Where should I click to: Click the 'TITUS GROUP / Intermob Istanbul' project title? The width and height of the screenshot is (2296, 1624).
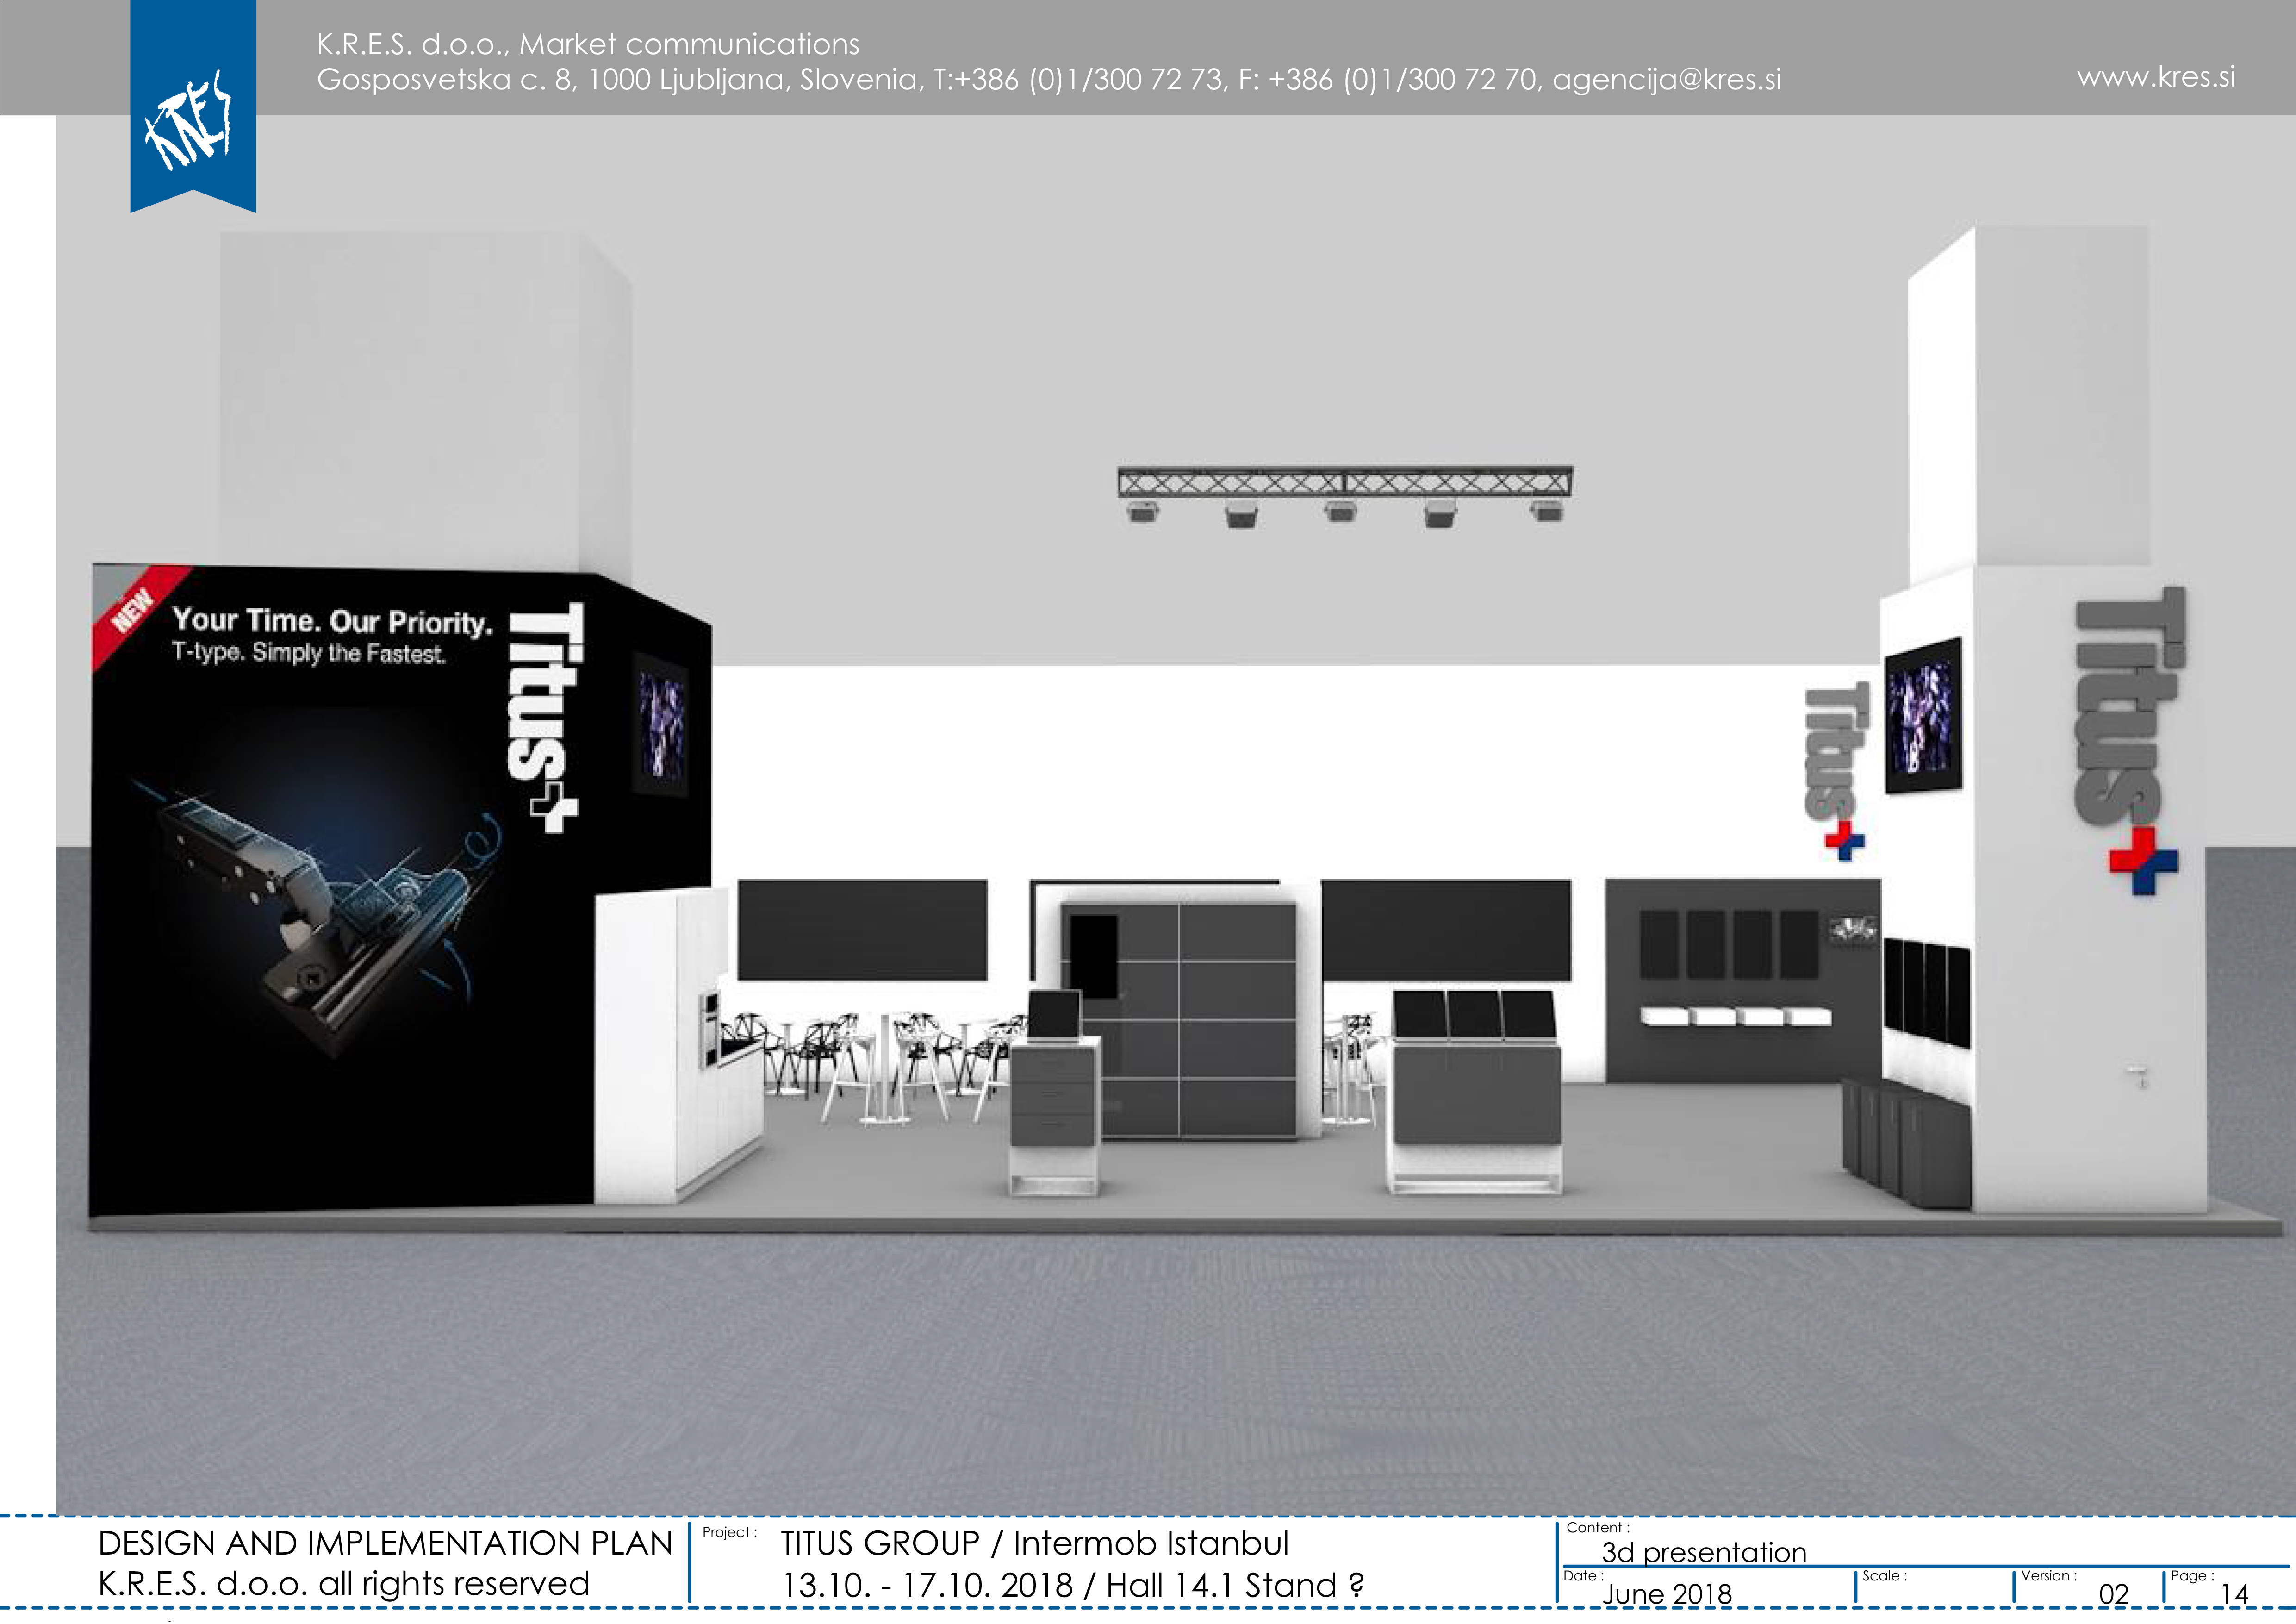[1035, 1543]
